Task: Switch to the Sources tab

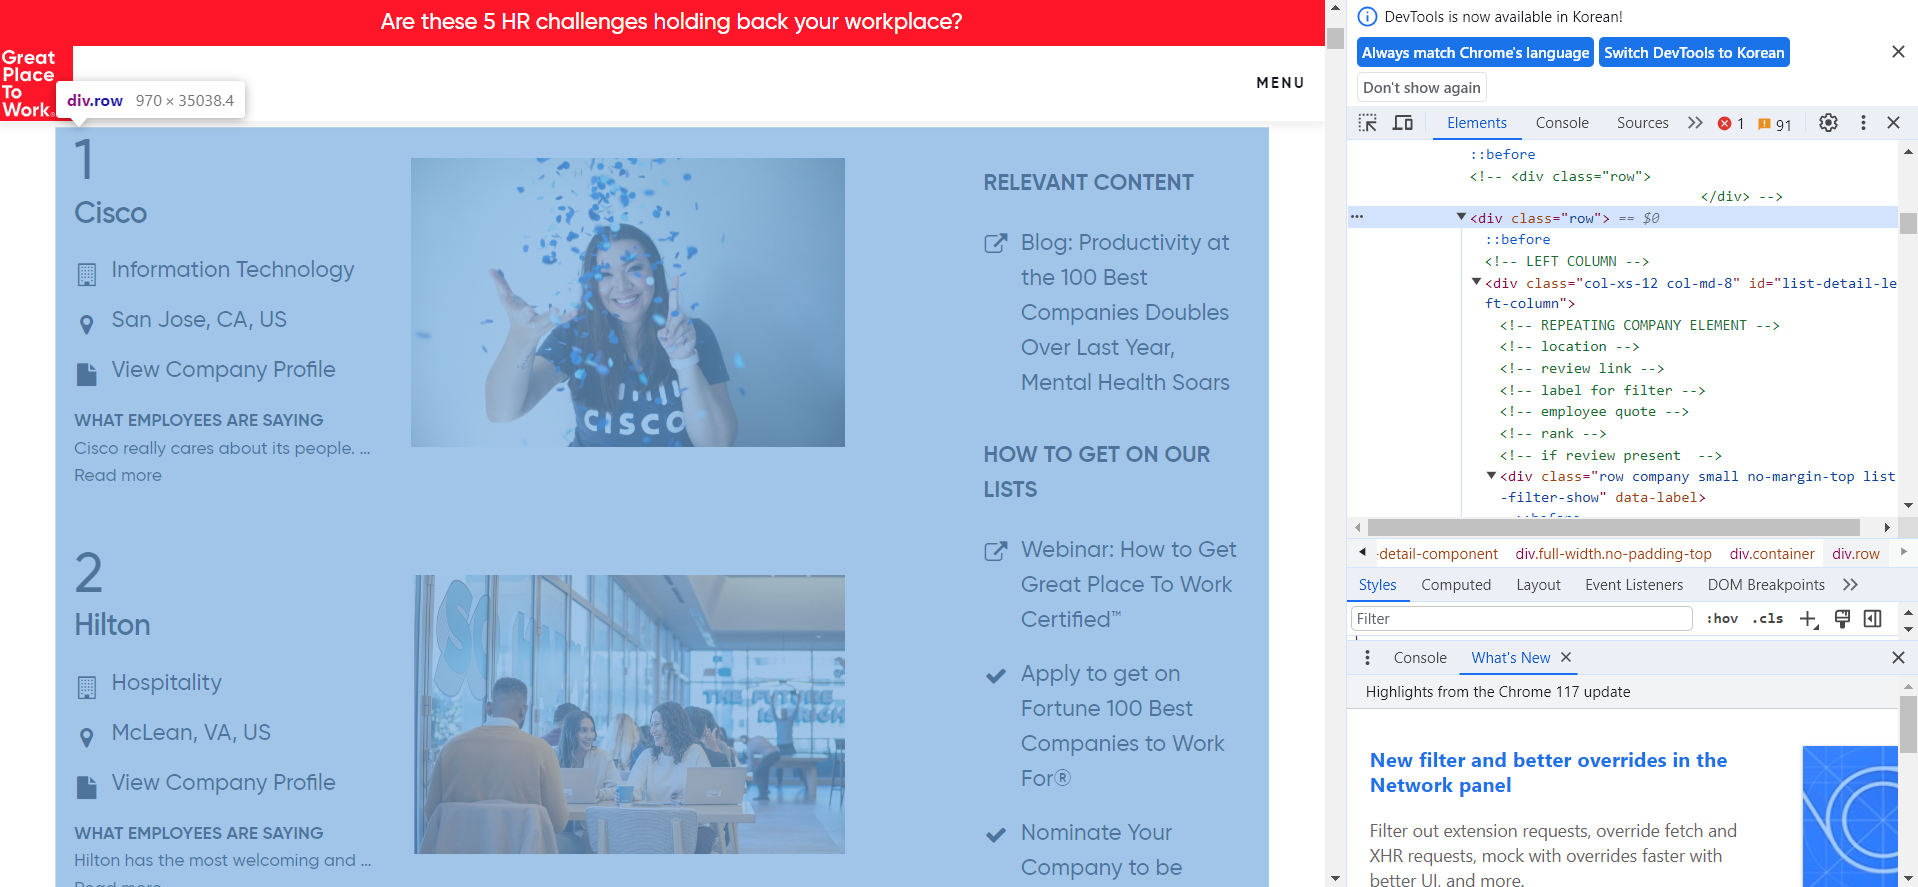Action: [x=1642, y=123]
